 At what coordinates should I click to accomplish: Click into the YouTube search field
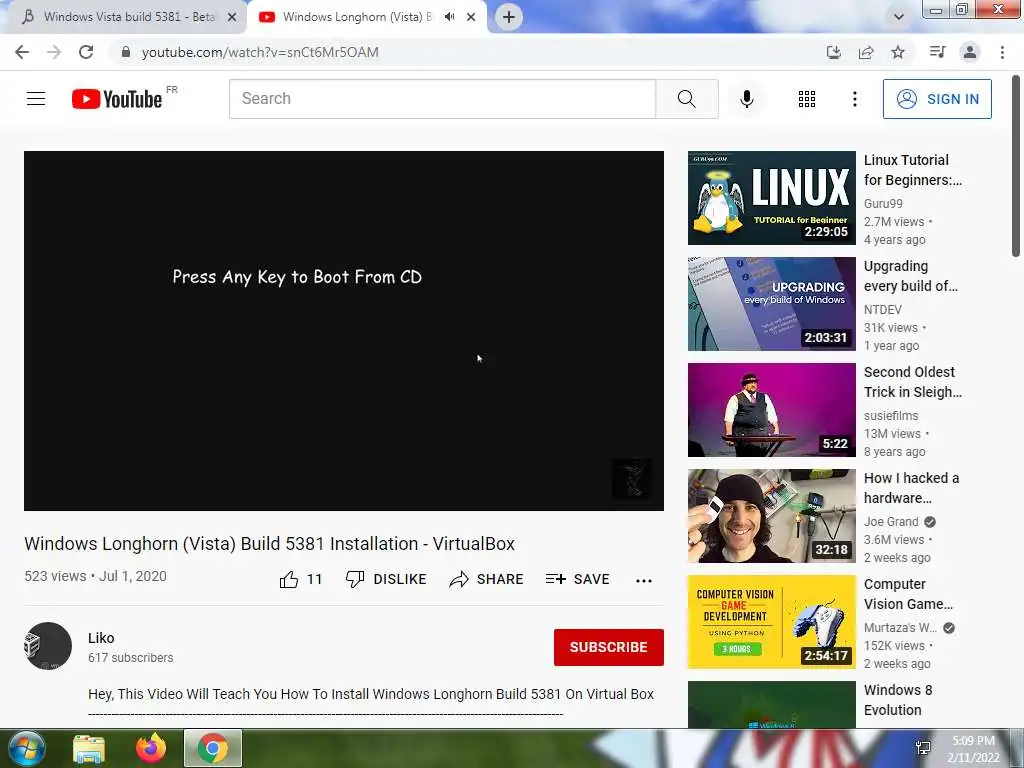tap(442, 99)
